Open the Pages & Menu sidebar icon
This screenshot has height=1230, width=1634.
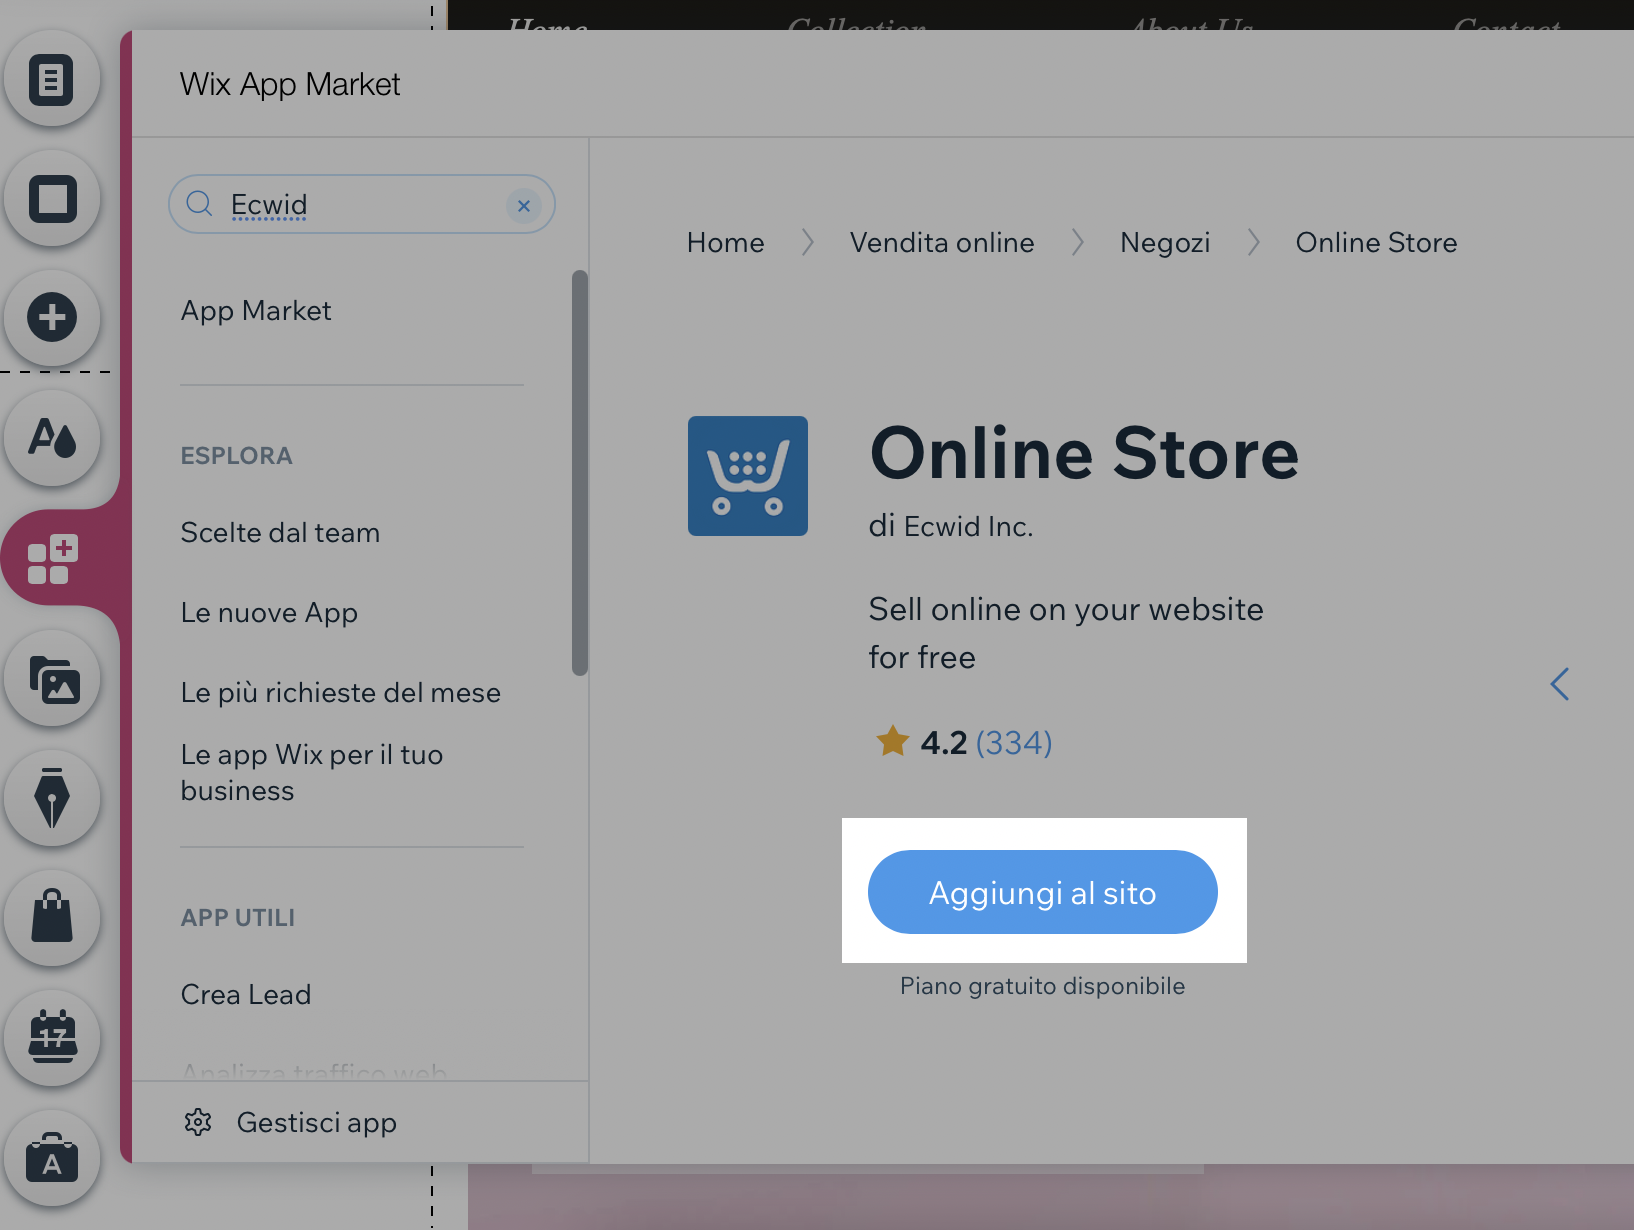click(x=52, y=80)
